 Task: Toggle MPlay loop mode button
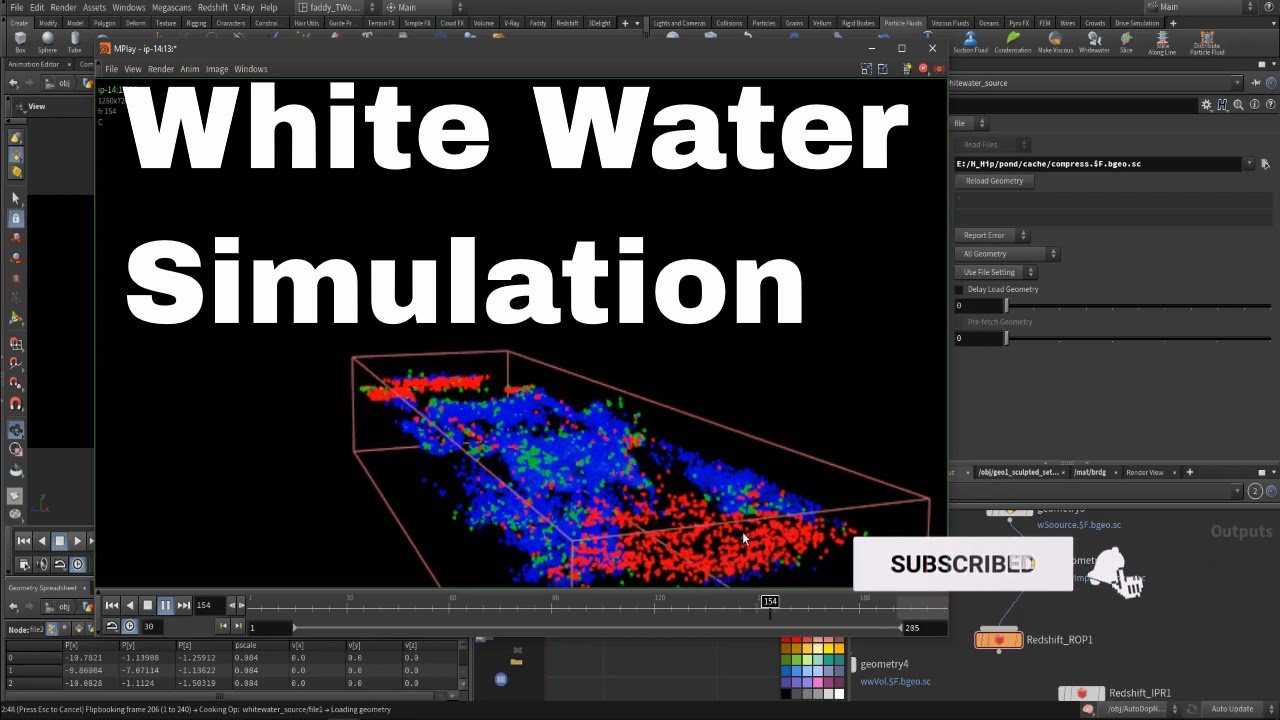[112, 626]
